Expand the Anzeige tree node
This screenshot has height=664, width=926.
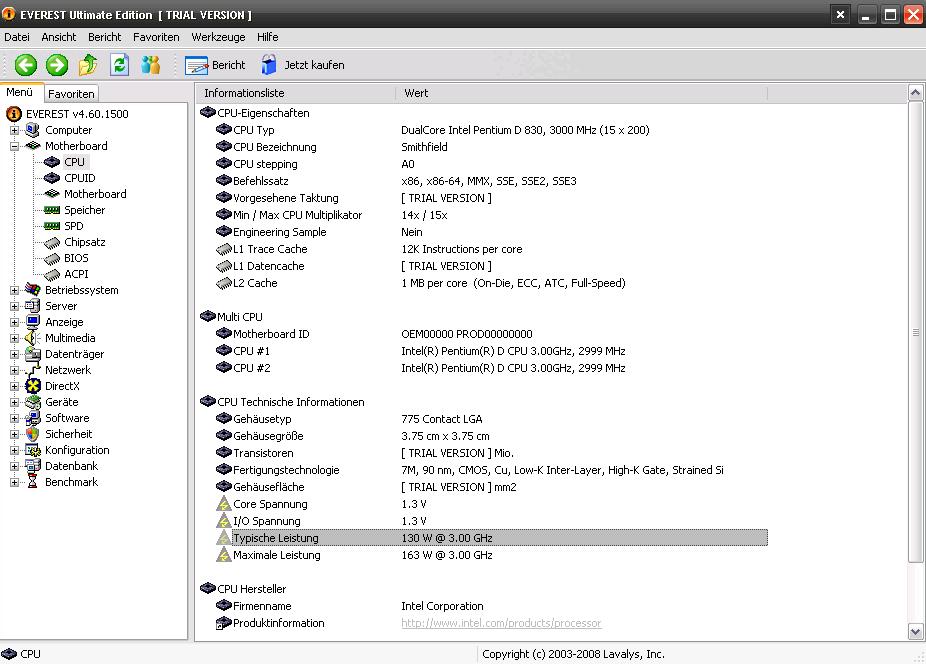(x=14, y=322)
